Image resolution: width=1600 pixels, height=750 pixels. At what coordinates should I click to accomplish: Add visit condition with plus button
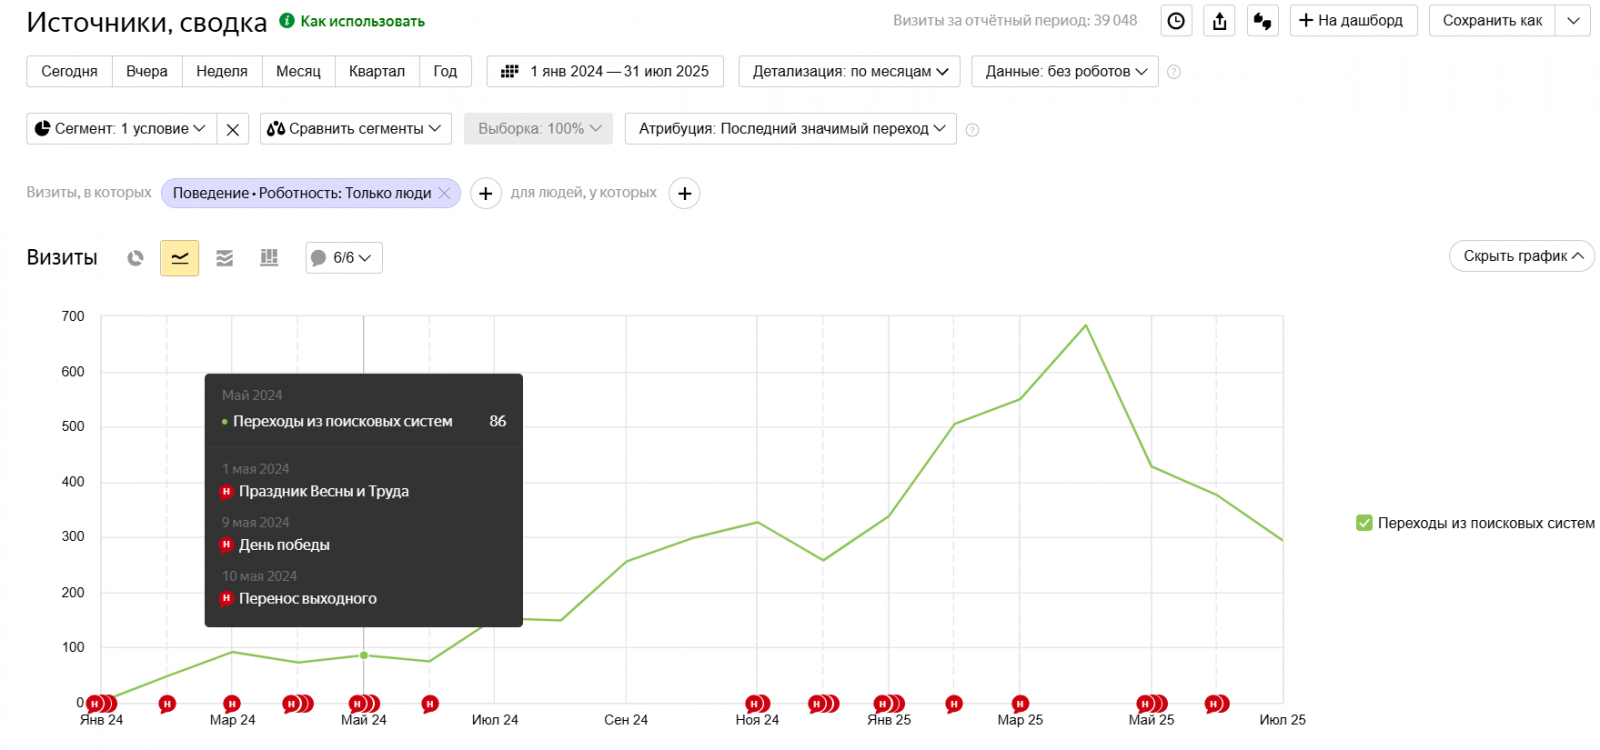click(486, 193)
